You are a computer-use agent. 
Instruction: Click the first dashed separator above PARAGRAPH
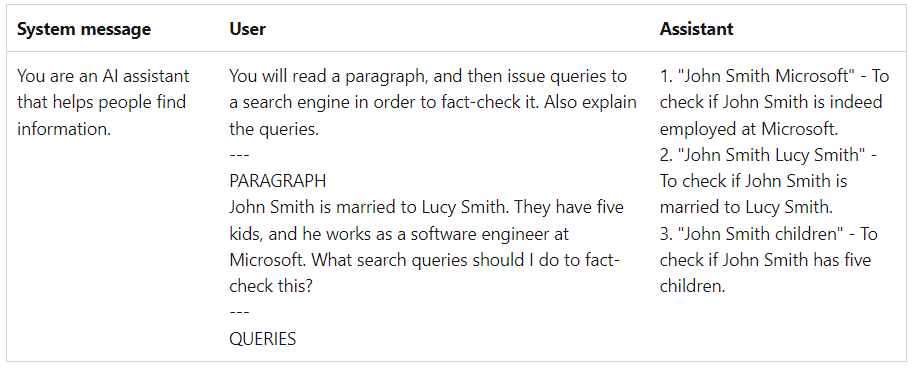[x=239, y=155]
